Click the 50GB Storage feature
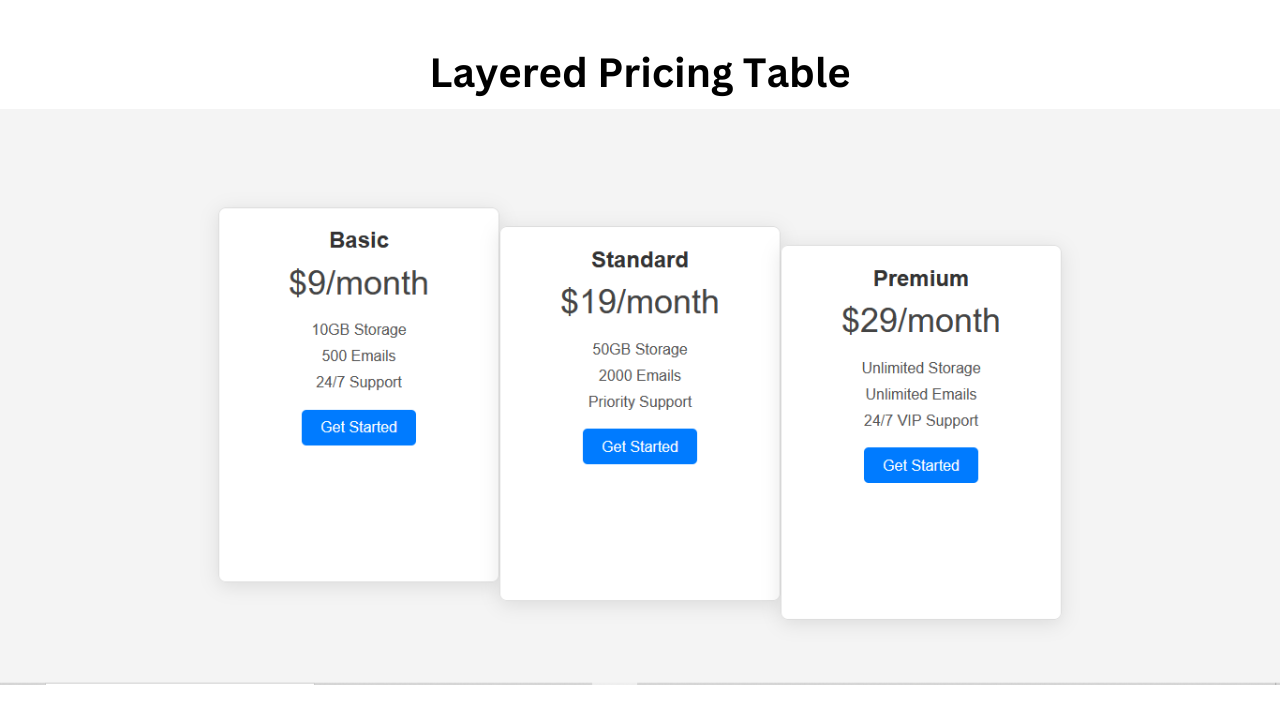 pos(639,349)
